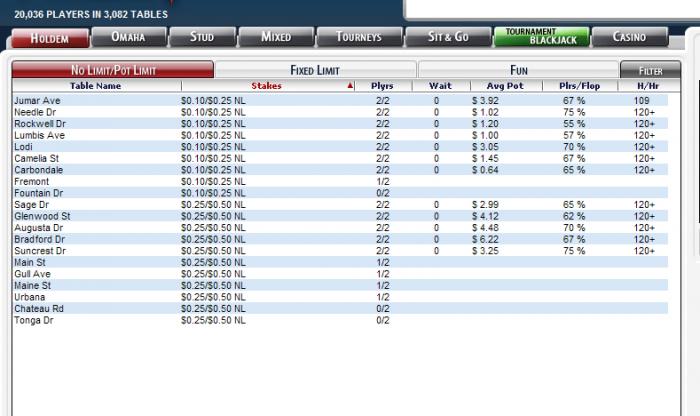This screenshot has width=700, height=416.
Task: Click the $ 4.48 average pot cell
Action: [485, 228]
